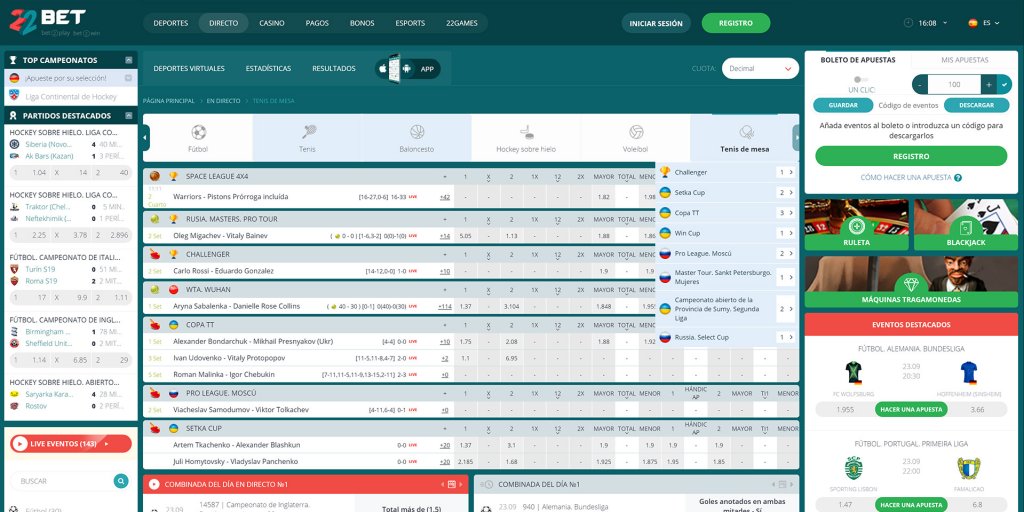Screen dimensions: 1024x512
Task: Click the help icon beside CÓMO HACER UNA APUESTA
Action: point(957,178)
